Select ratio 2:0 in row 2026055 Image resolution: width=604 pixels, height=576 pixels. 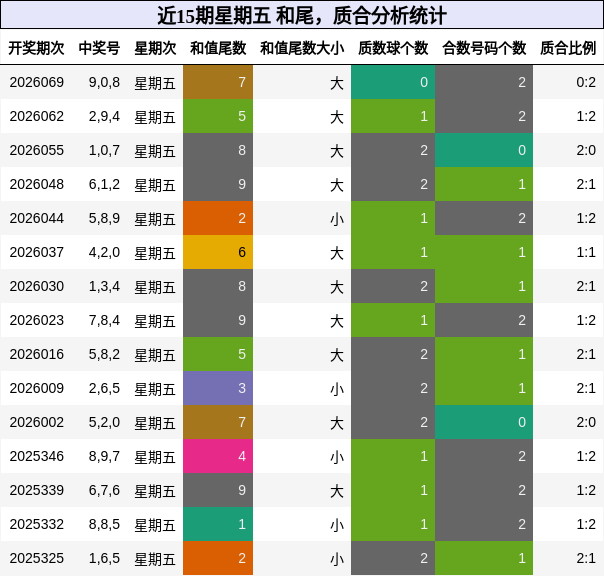pyautogui.click(x=586, y=150)
